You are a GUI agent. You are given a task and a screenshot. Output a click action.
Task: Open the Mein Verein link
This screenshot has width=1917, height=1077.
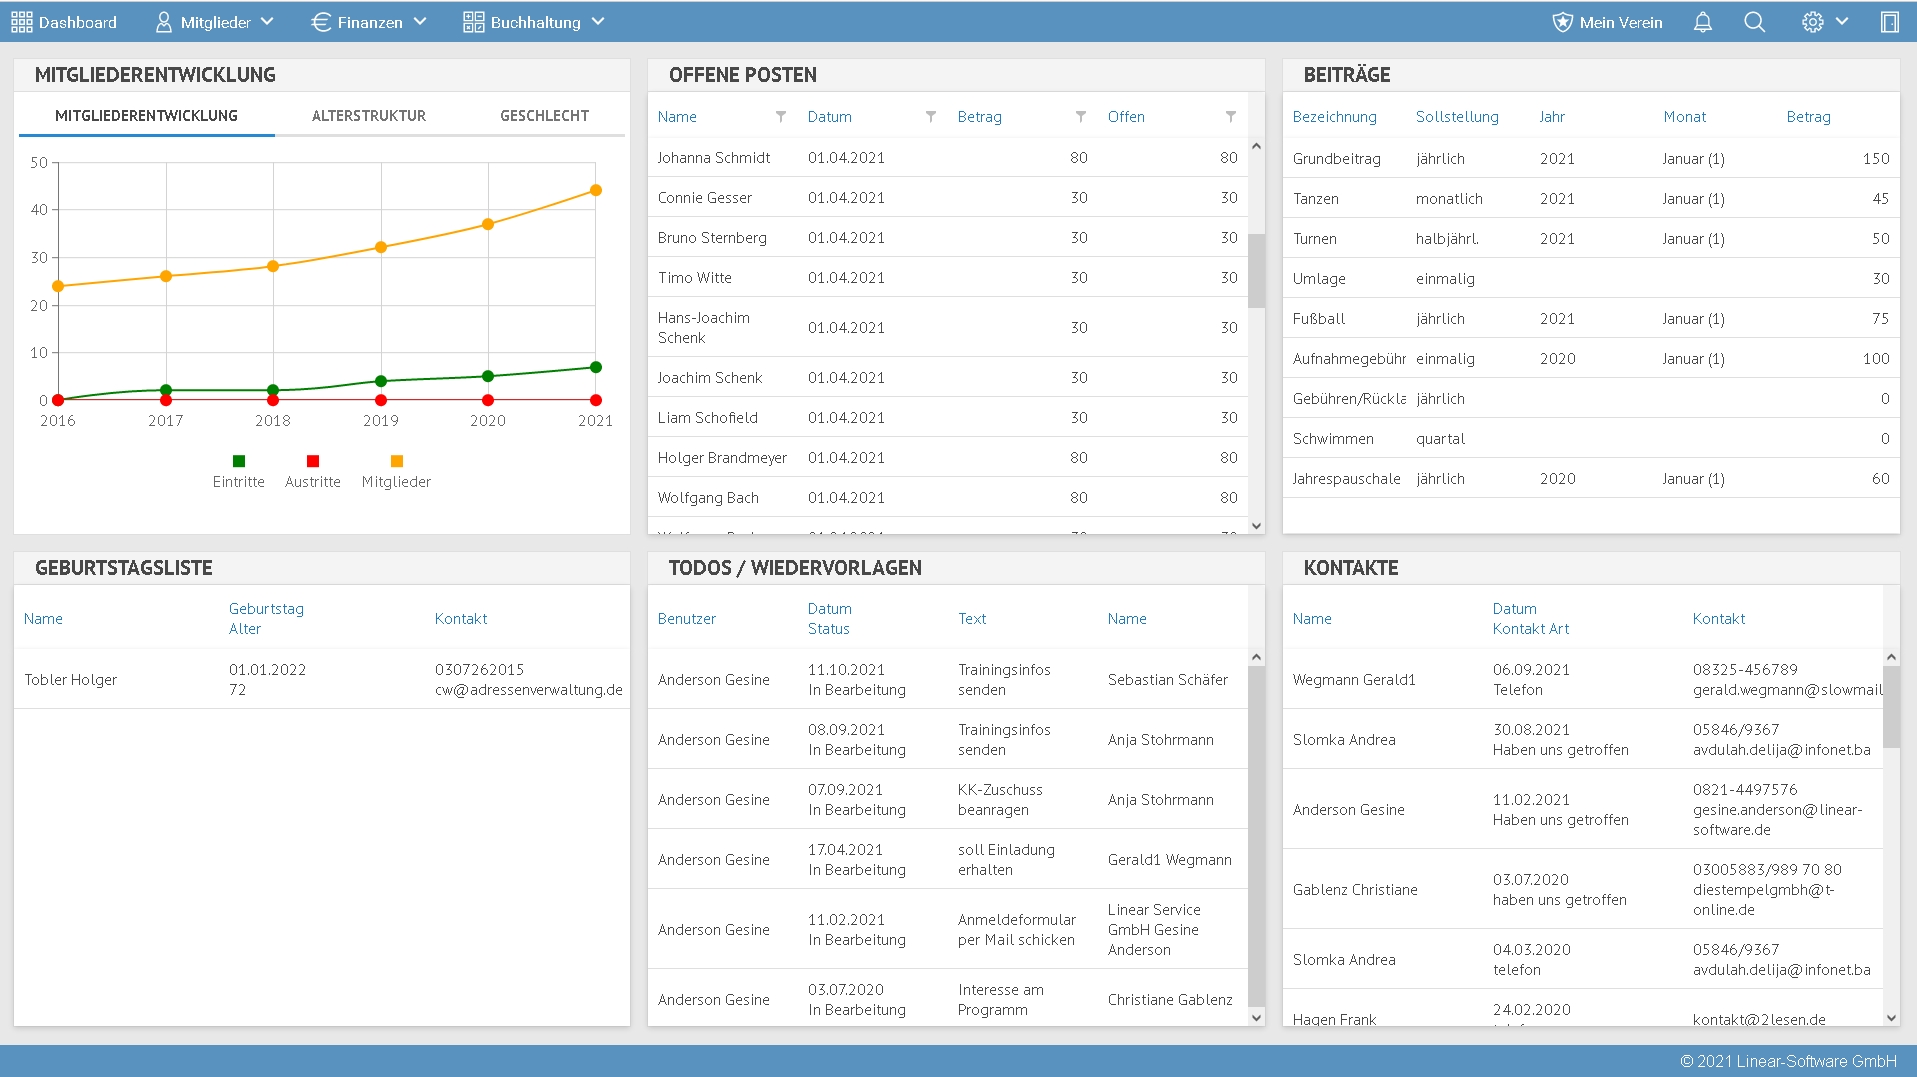(x=1607, y=22)
